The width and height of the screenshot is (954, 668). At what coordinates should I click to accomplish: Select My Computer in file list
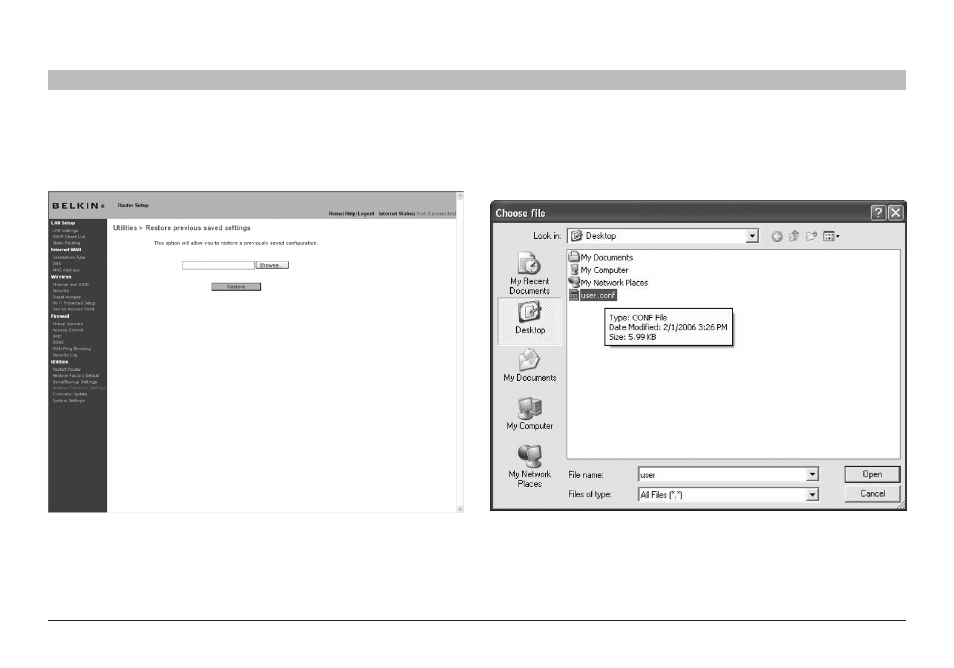(598, 270)
